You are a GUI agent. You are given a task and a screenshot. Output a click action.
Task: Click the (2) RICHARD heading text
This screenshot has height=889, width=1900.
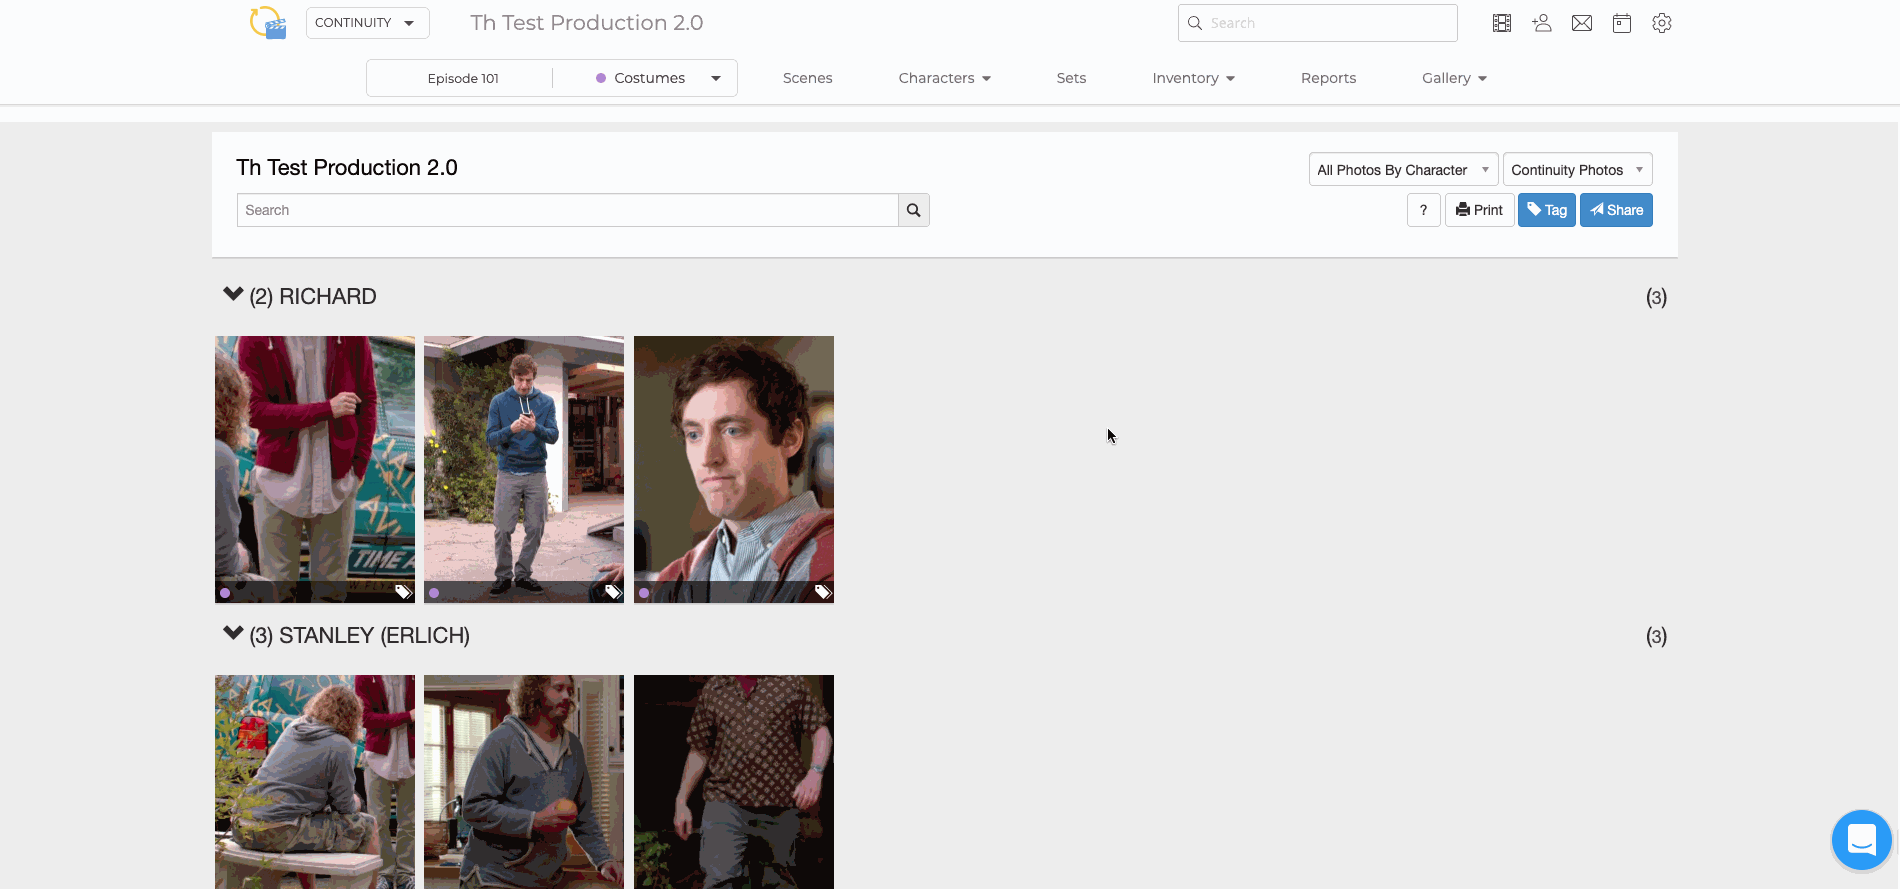point(313,297)
